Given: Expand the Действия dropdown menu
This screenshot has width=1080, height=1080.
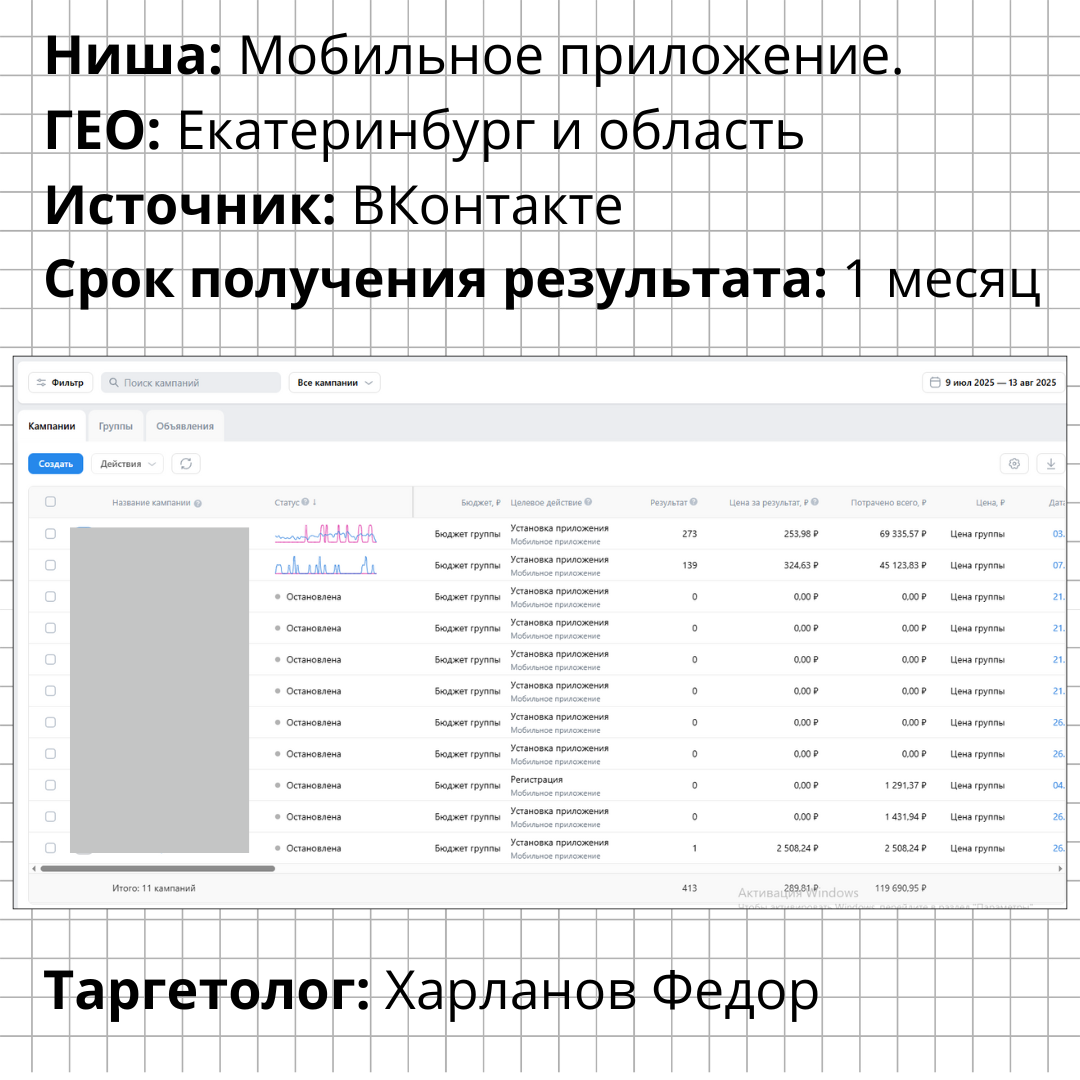Looking at the screenshot, I should coord(127,464).
